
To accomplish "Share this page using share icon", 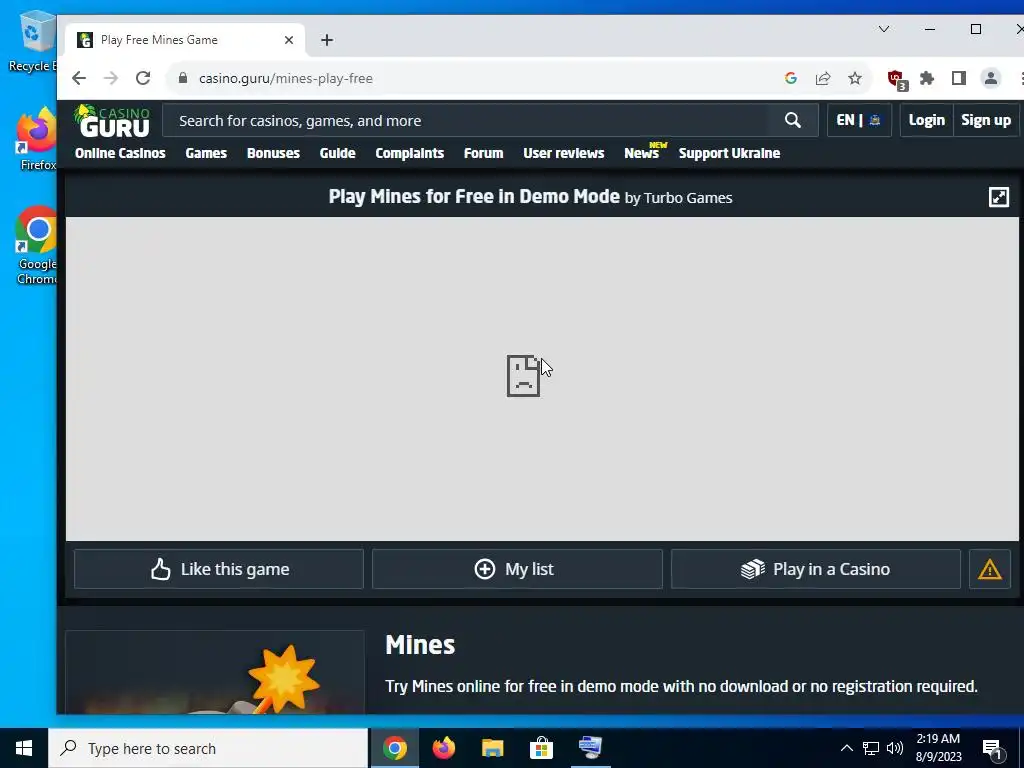I will [823, 78].
